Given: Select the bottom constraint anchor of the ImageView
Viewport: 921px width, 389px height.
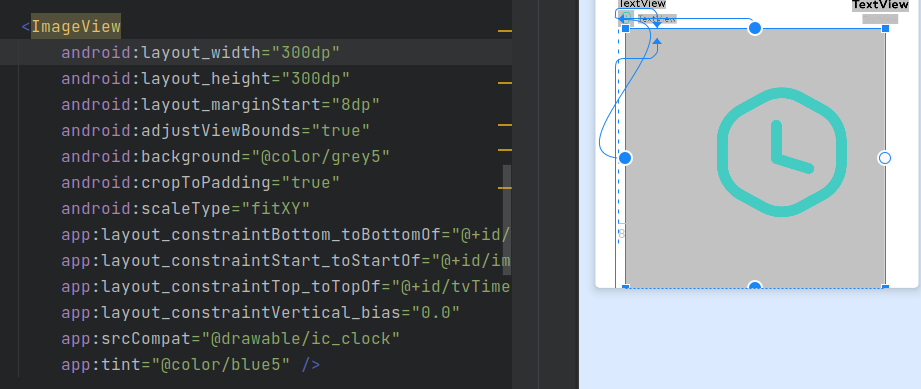Looking at the screenshot, I should click(x=755, y=285).
